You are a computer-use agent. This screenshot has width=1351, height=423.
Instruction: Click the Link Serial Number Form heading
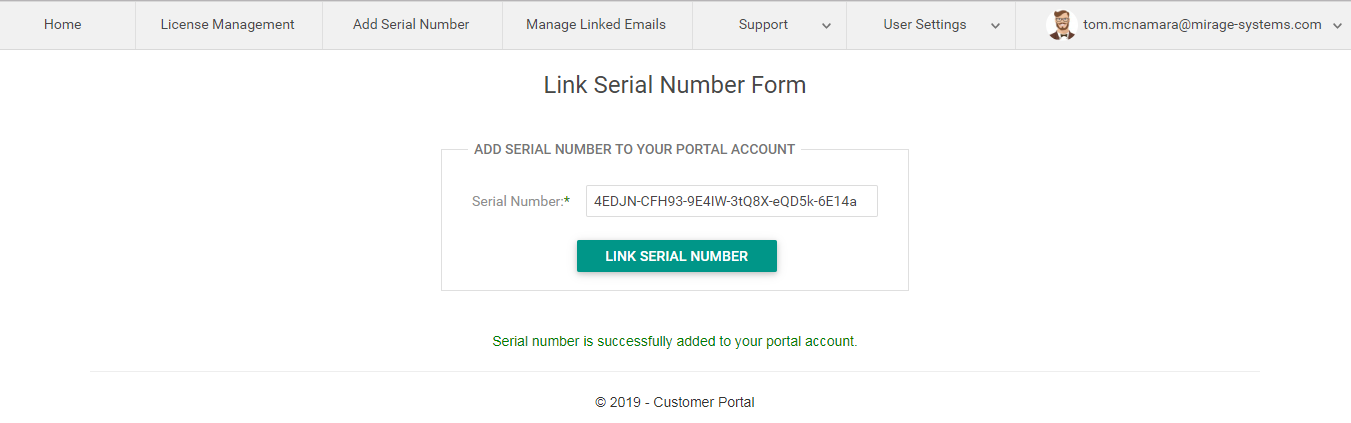click(x=675, y=85)
